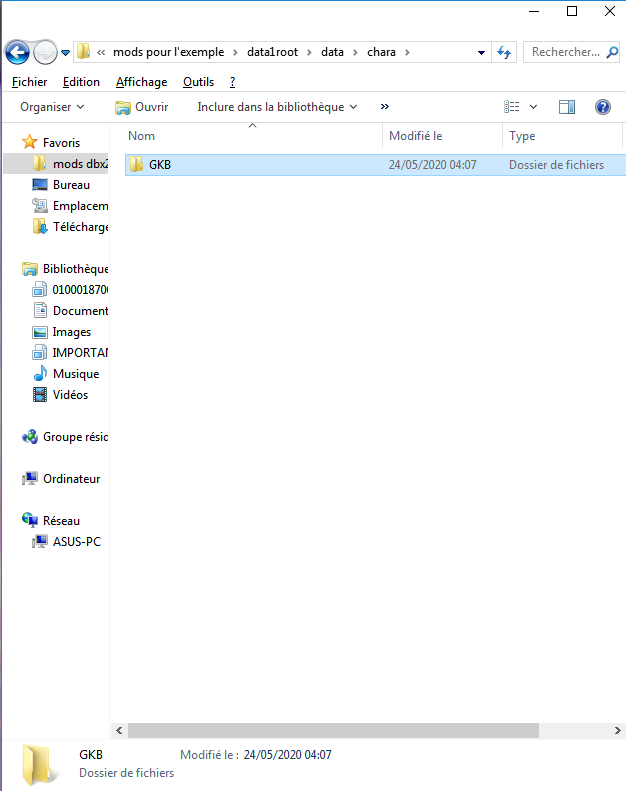Open the ? help menu

click(232, 82)
